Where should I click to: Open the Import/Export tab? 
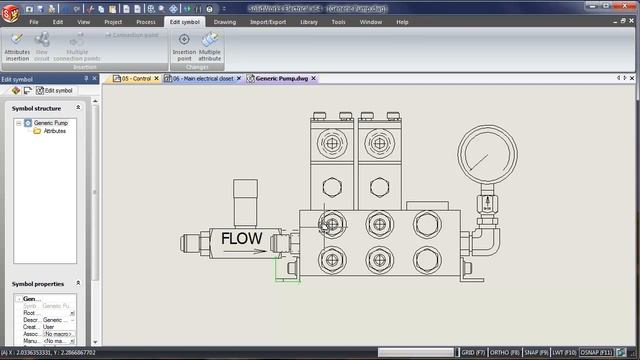pos(268,22)
